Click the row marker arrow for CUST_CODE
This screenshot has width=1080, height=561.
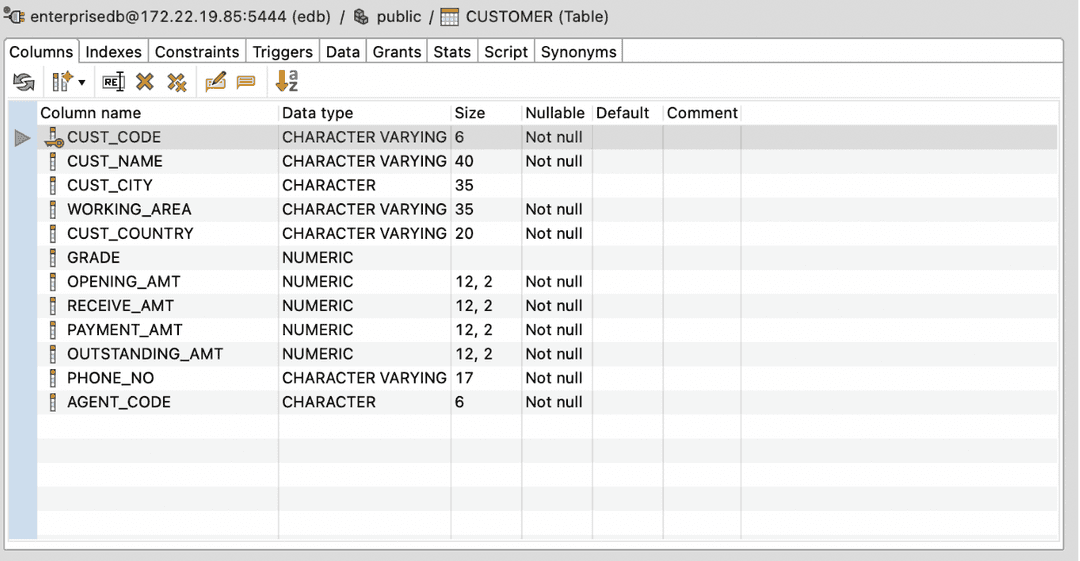point(23,138)
